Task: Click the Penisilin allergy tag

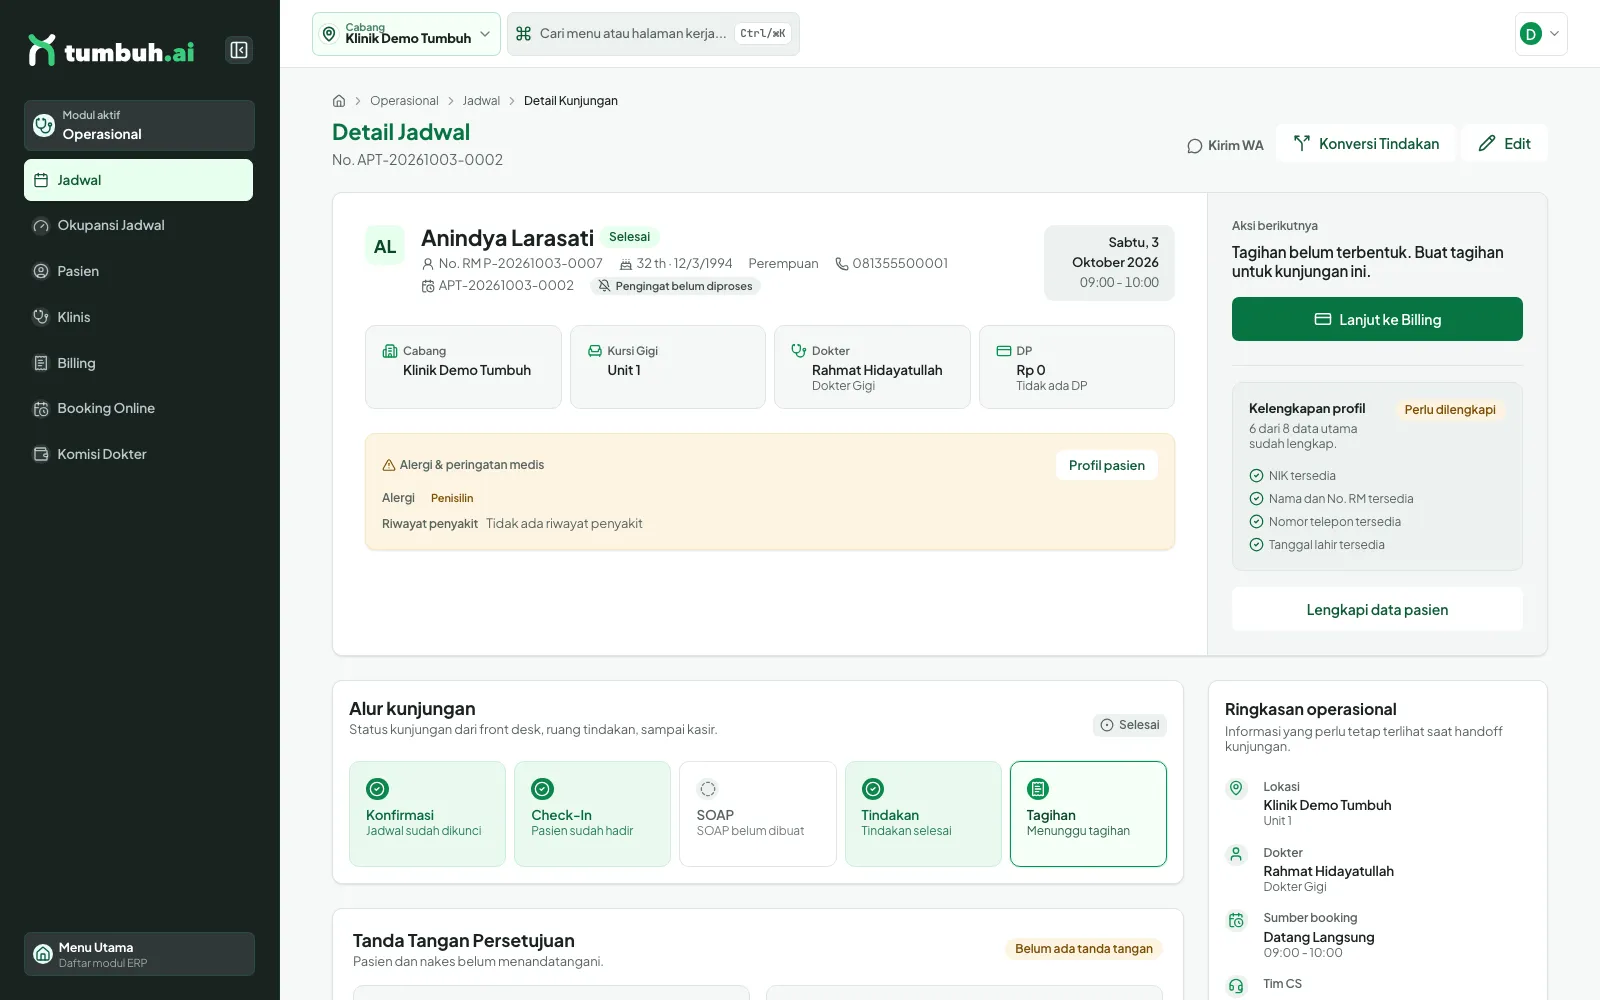Action: click(452, 498)
